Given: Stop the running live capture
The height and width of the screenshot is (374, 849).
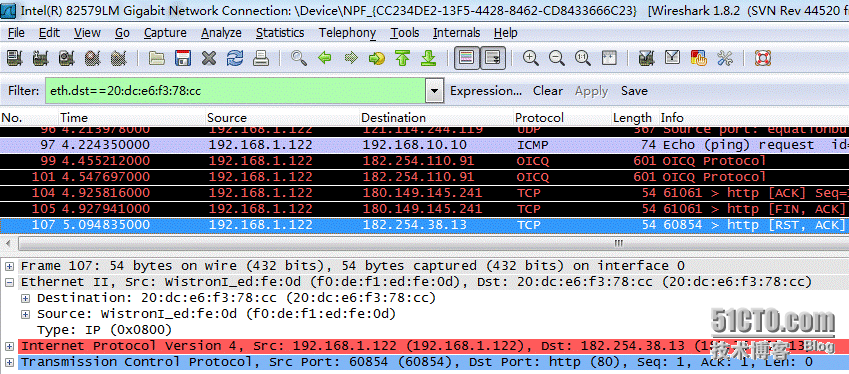Looking at the screenshot, I should [93, 58].
